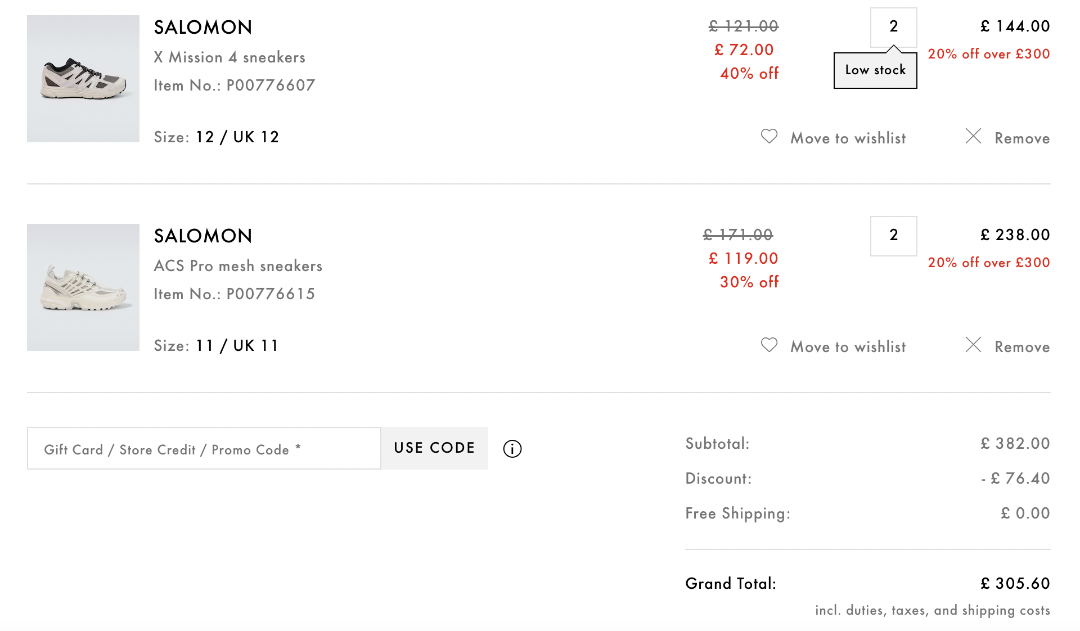
Task: Open the quantity selector for ACS Pro sneakers
Action: 893,236
